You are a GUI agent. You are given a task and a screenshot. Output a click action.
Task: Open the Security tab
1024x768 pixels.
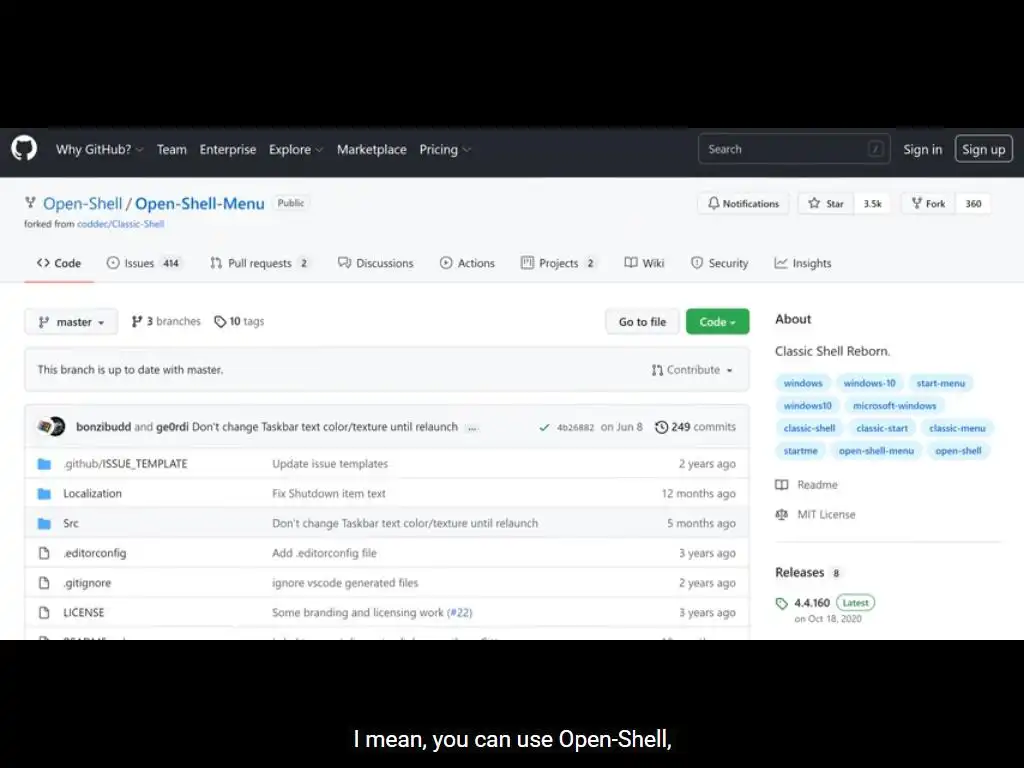(719, 263)
